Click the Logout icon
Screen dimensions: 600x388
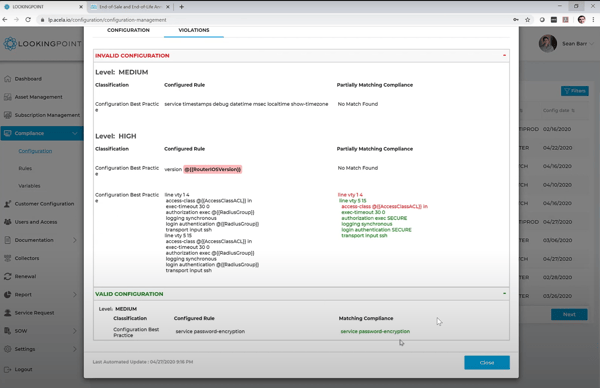pyautogui.click(x=8, y=369)
